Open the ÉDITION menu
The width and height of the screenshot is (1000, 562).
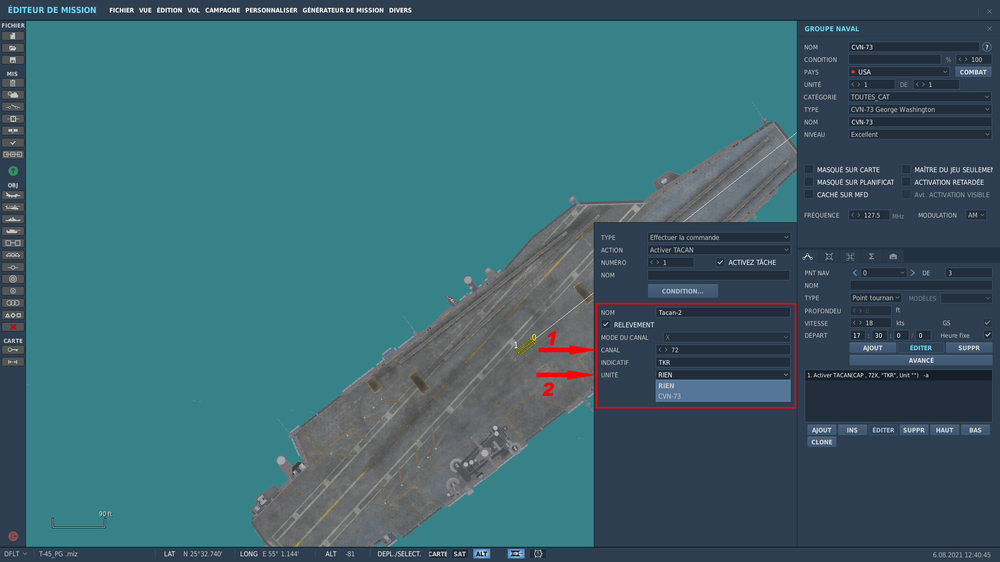170,10
